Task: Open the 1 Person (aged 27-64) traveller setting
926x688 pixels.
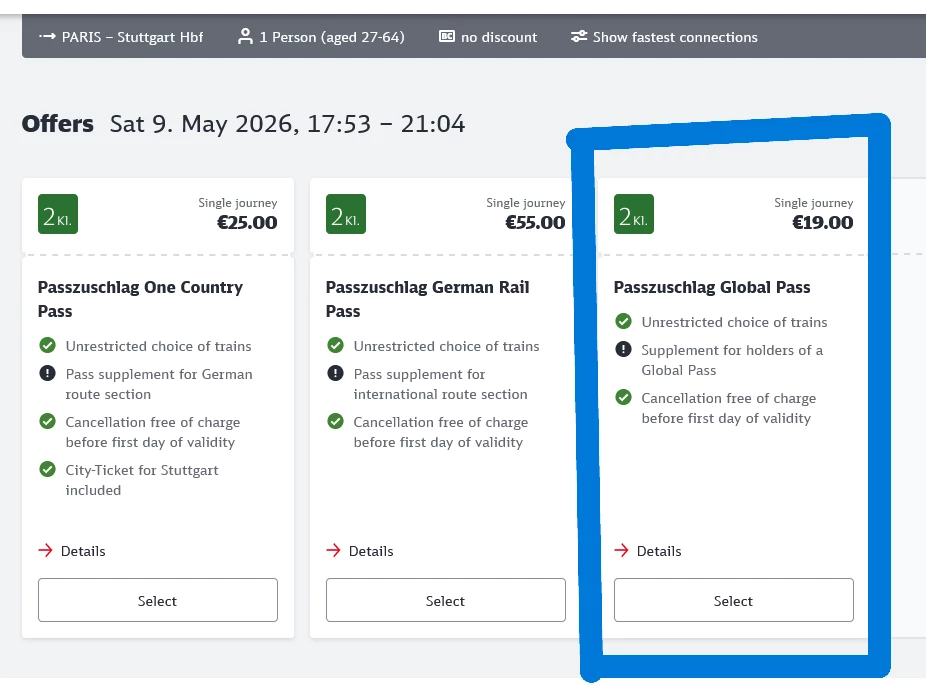Action: tap(331, 37)
